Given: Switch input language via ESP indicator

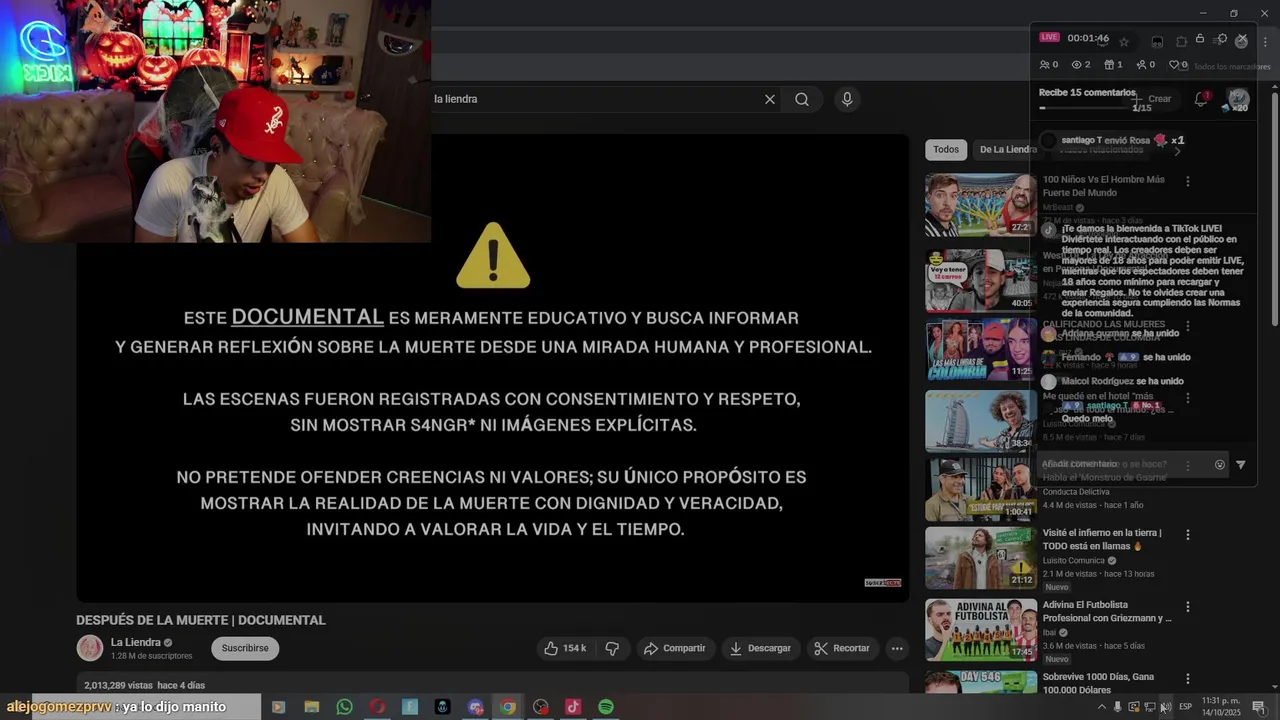Looking at the screenshot, I should click(1187, 707).
